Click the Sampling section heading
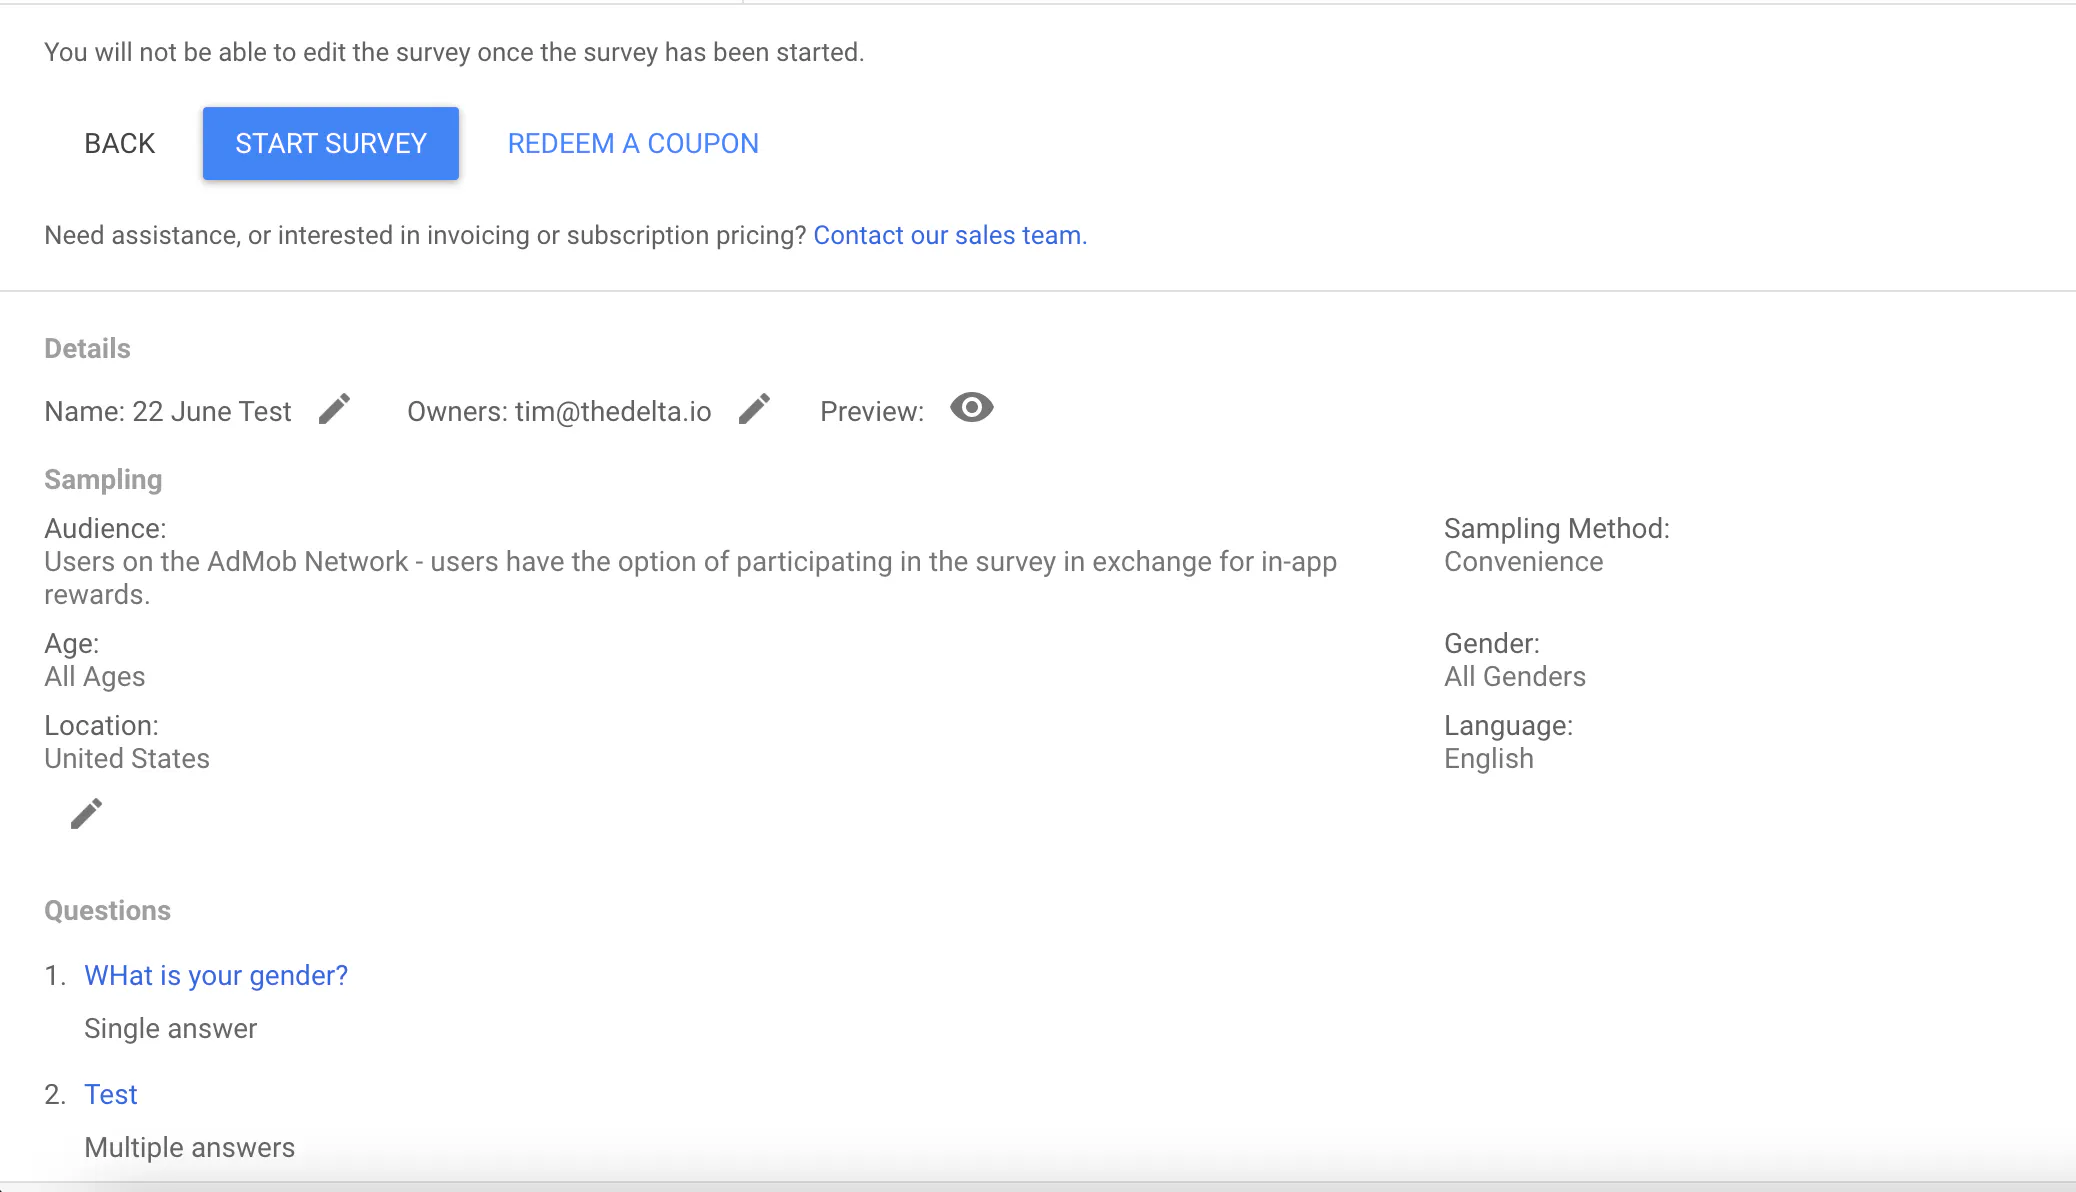The width and height of the screenshot is (2076, 1192). [x=102, y=479]
